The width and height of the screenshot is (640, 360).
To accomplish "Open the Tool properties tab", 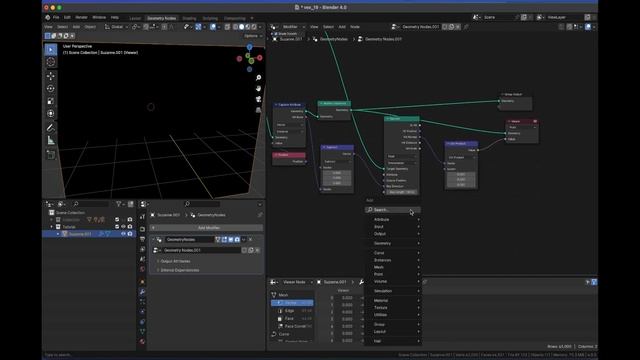I will point(142,217).
